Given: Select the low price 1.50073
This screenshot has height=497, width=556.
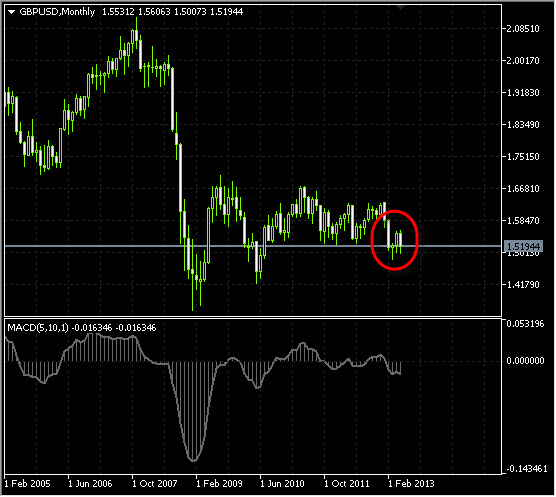Looking at the screenshot, I should click(x=190, y=12).
